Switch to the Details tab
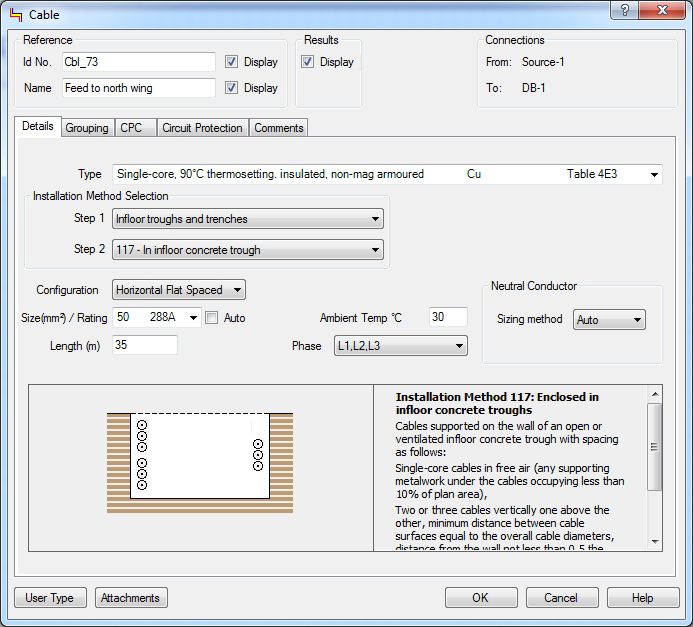Image resolution: width=693 pixels, height=627 pixels. [38, 126]
